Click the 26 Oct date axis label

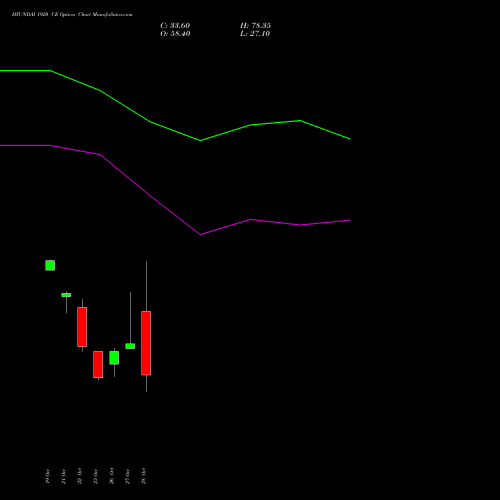tap(112, 476)
